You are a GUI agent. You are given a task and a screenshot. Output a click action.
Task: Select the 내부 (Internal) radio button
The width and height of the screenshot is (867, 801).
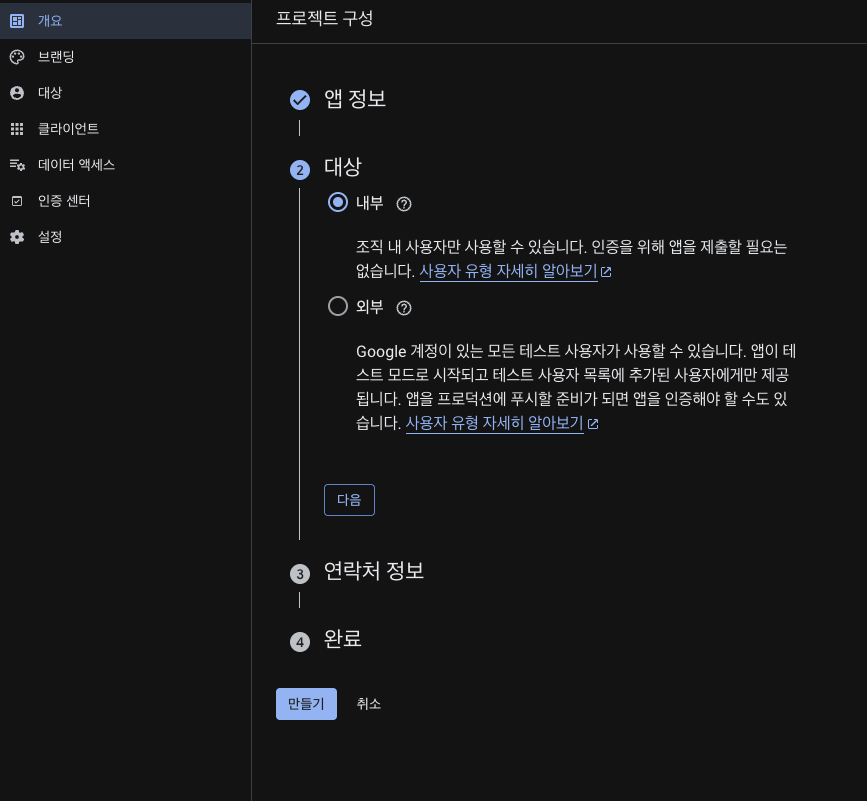[x=338, y=203]
